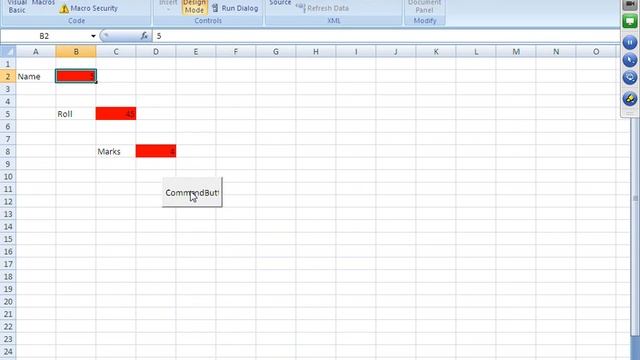Open the Name Box dropdown arrow
This screenshot has width=640, height=360.
[93, 36]
